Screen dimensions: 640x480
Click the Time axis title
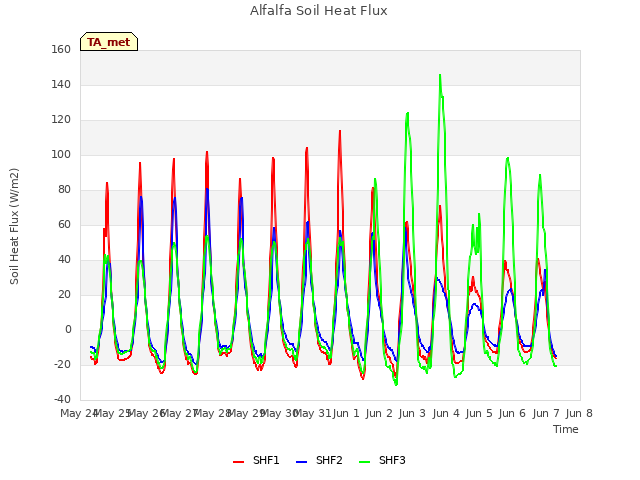point(566,429)
